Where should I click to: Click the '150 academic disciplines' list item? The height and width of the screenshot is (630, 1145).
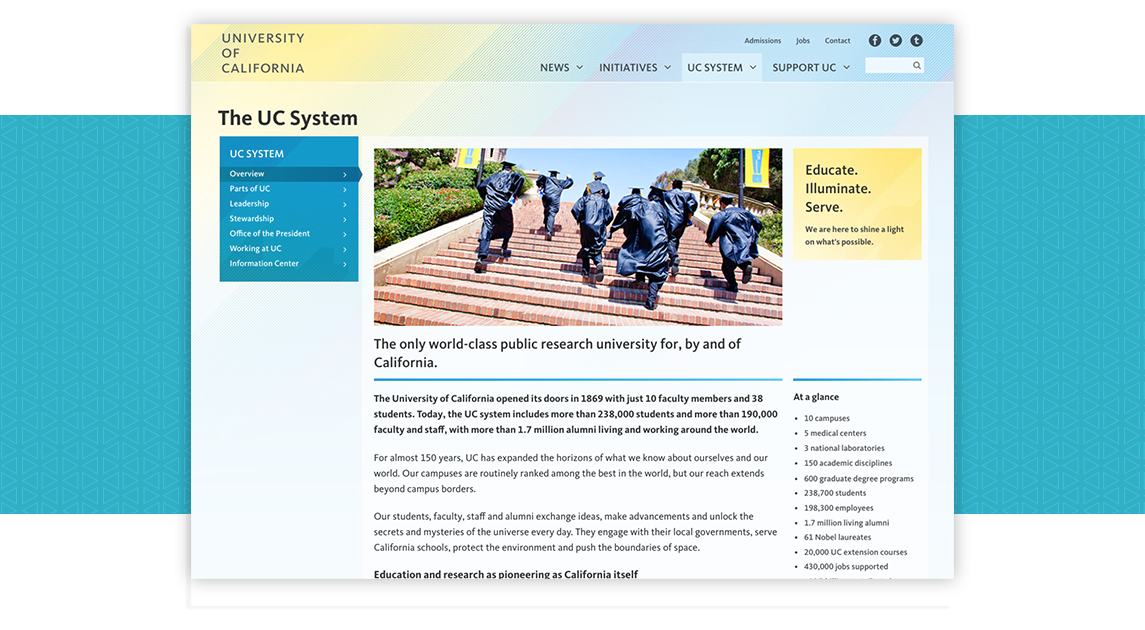[x=848, y=463]
